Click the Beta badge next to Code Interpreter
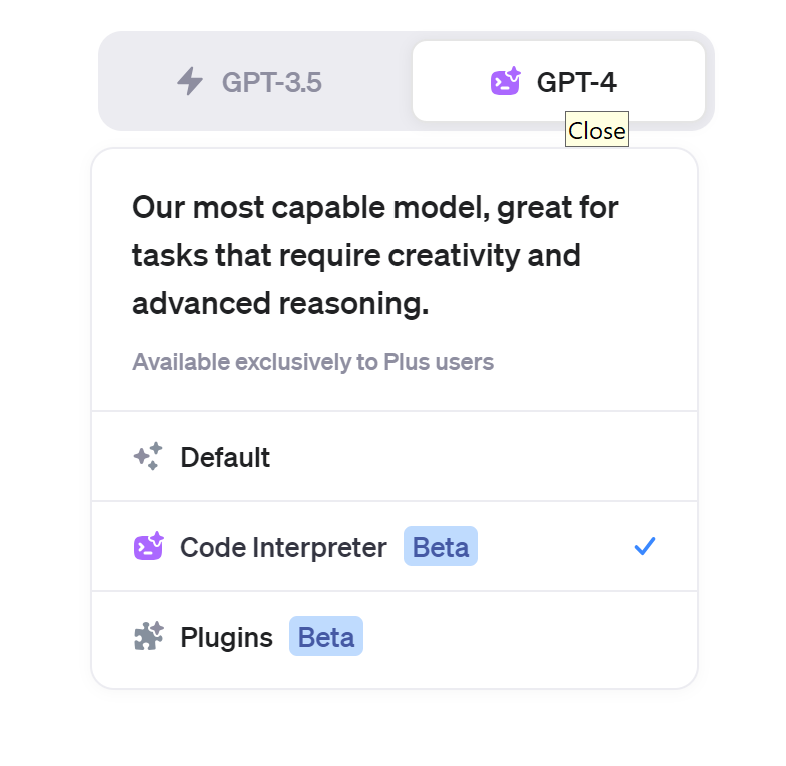Screen dimensions: 786x766 [441, 547]
